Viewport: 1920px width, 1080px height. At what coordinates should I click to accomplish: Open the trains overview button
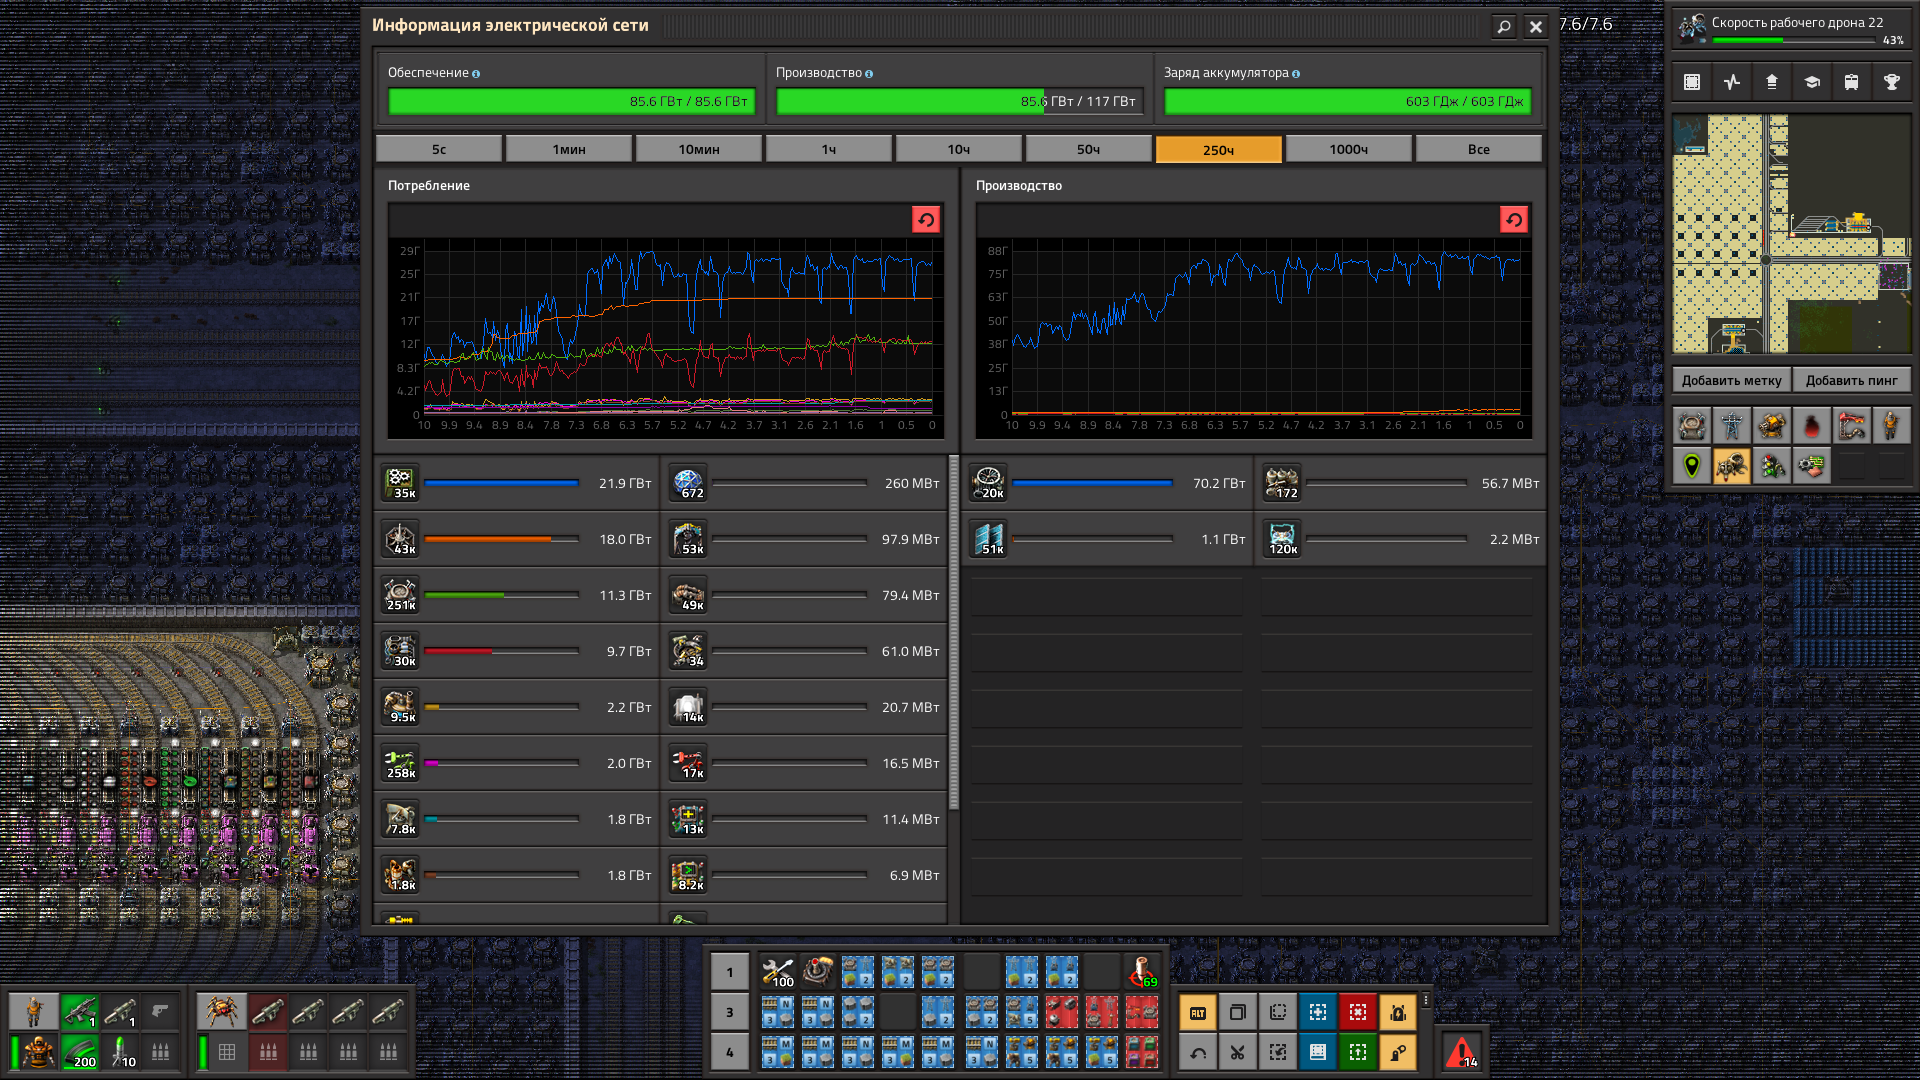tap(1852, 82)
